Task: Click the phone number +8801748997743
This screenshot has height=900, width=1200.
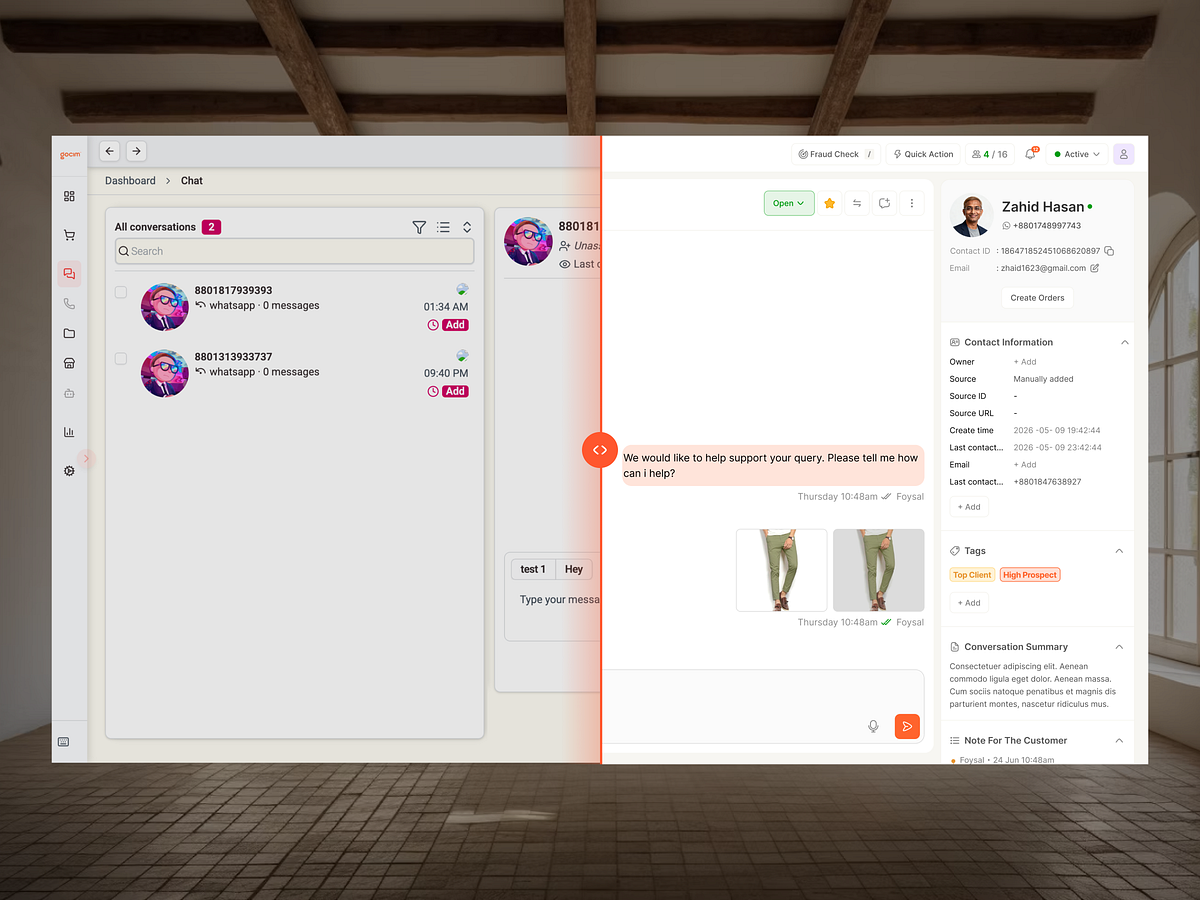Action: (x=1047, y=226)
